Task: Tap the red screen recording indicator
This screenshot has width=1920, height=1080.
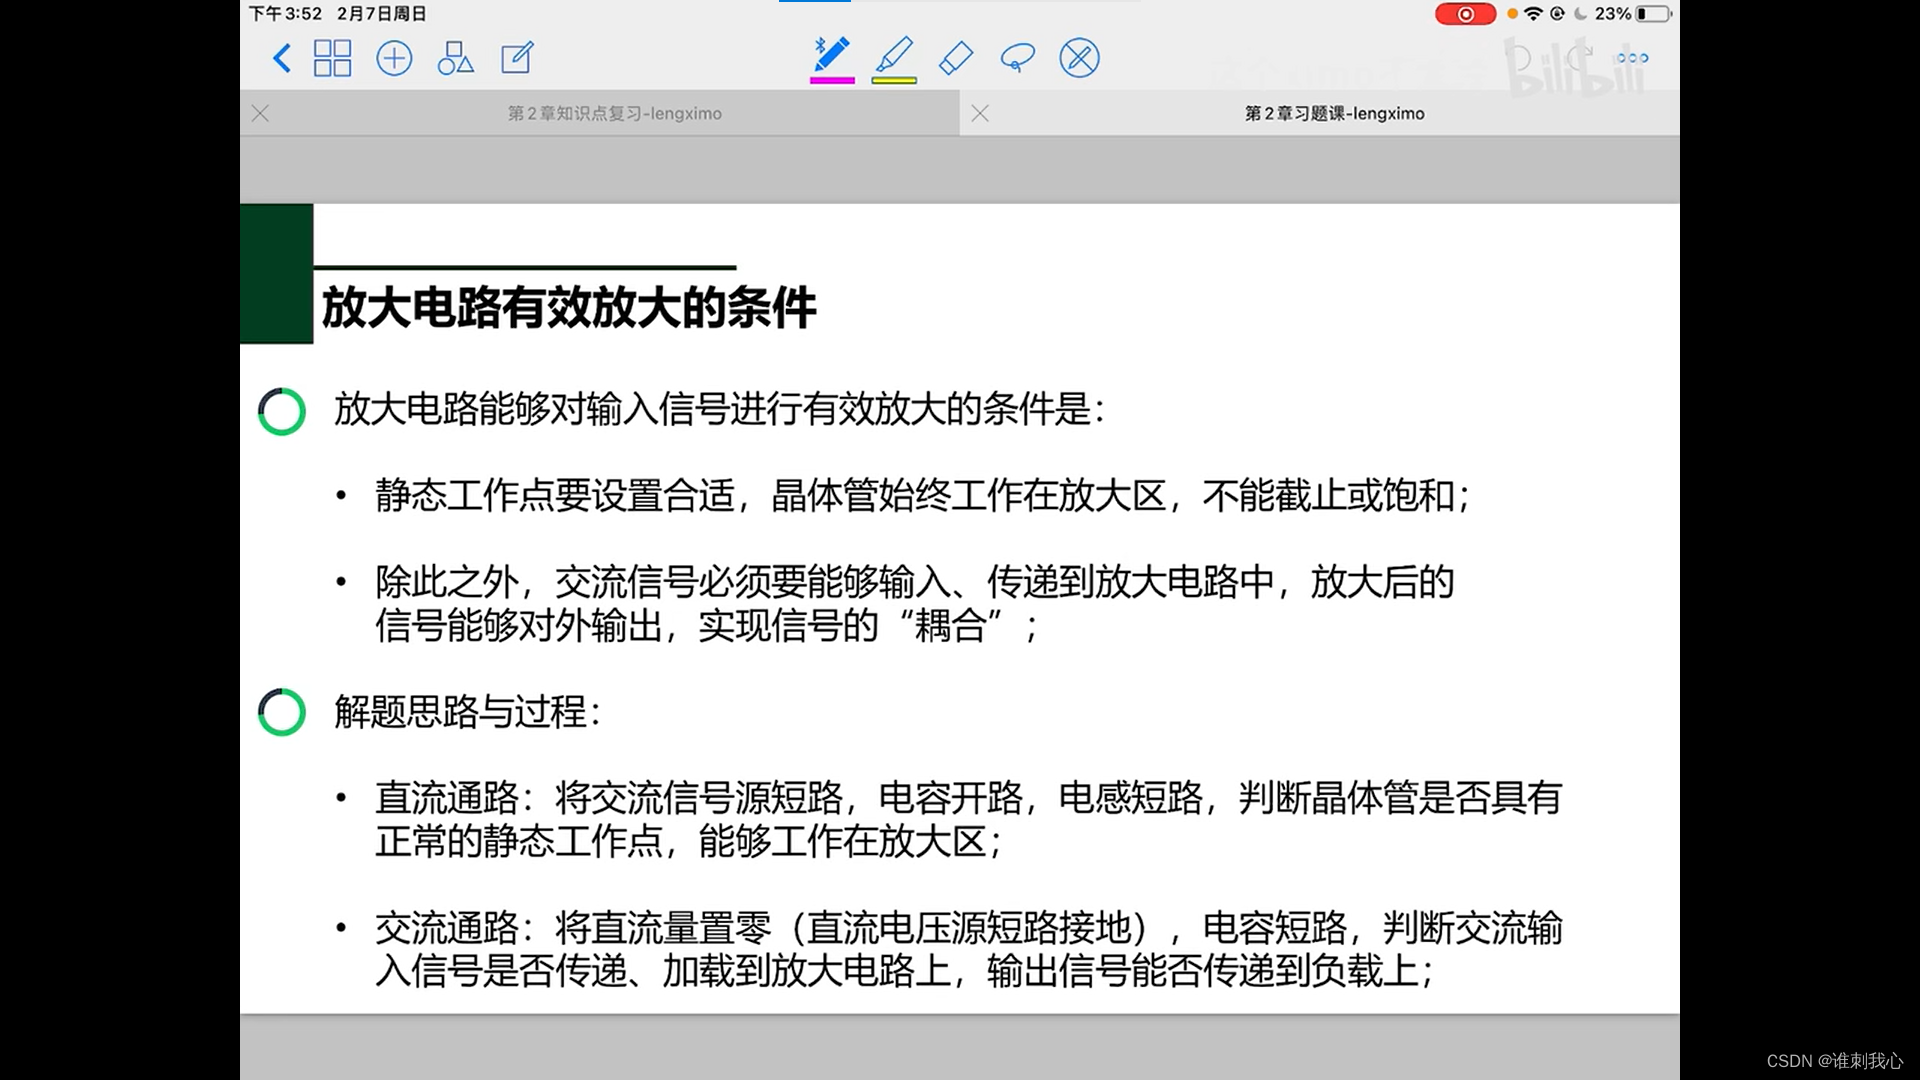Action: pos(1465,14)
